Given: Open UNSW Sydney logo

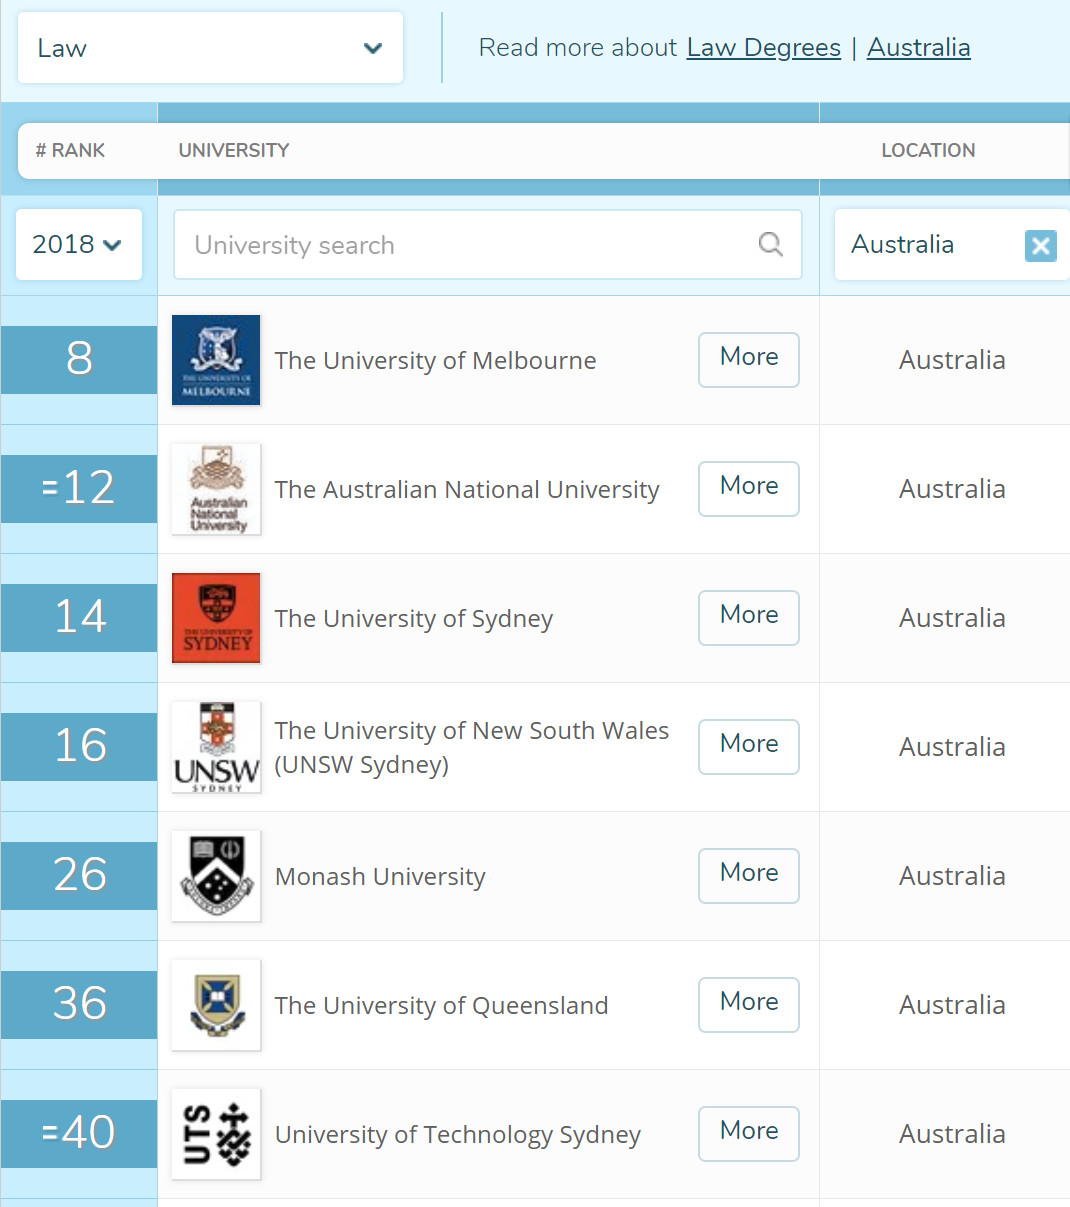Looking at the screenshot, I should pos(216,747).
